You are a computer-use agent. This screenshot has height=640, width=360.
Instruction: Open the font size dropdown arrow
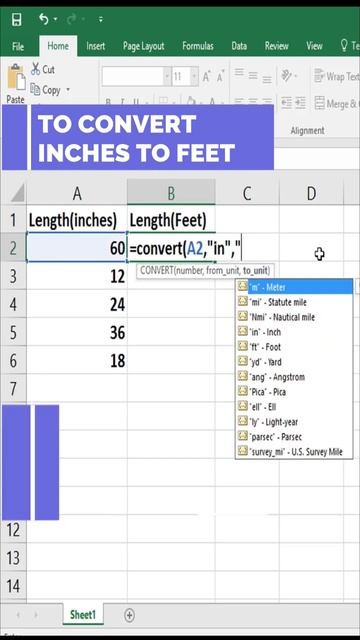point(194,76)
